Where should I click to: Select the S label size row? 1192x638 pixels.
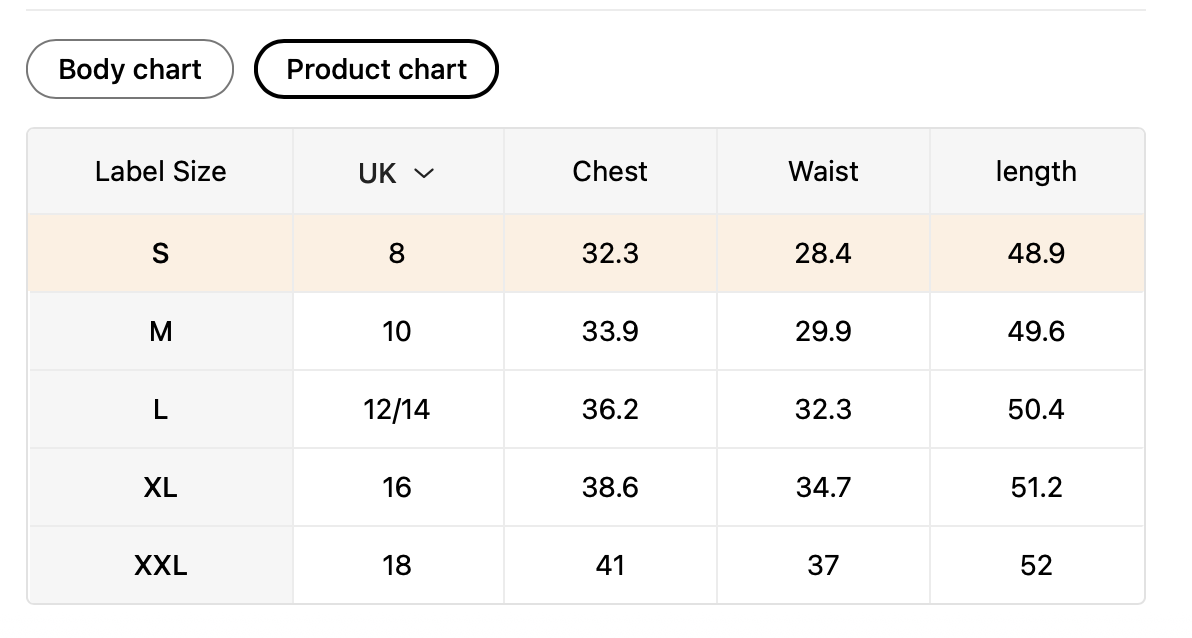tap(160, 254)
